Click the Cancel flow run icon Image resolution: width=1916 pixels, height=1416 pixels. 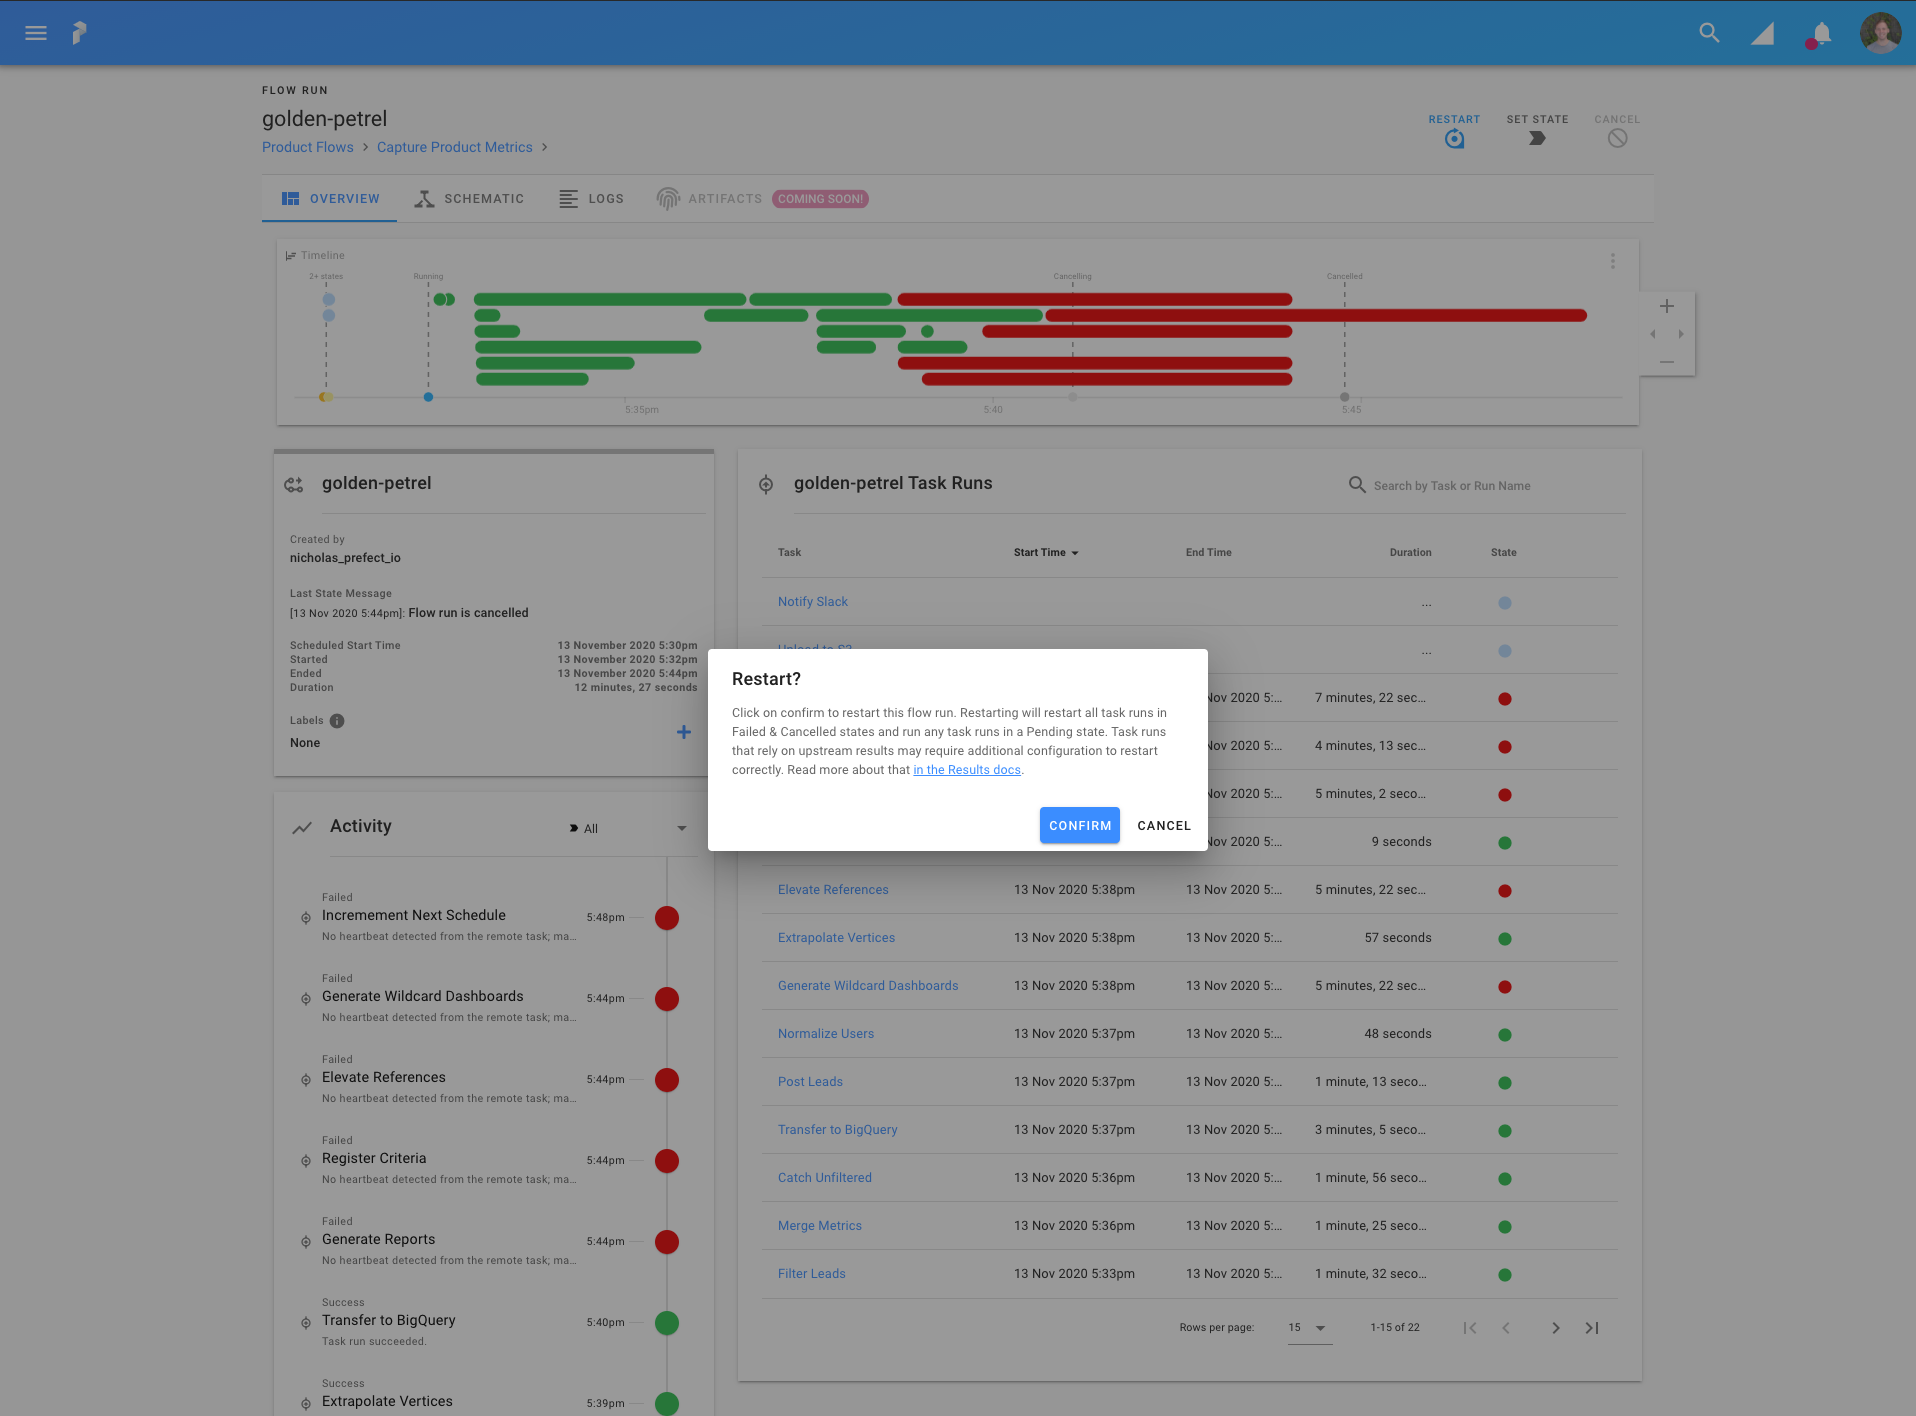pyautogui.click(x=1617, y=139)
